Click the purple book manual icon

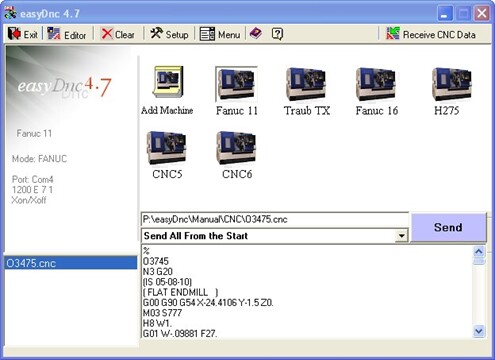256,33
